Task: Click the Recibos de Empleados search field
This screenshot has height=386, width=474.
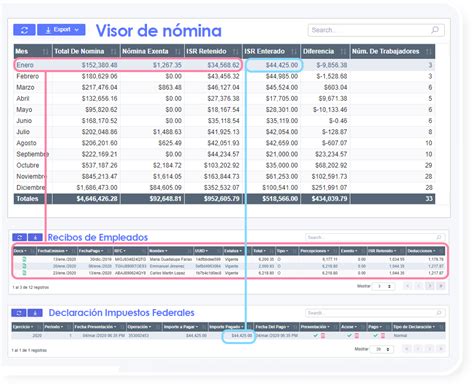Action: tap(375, 237)
